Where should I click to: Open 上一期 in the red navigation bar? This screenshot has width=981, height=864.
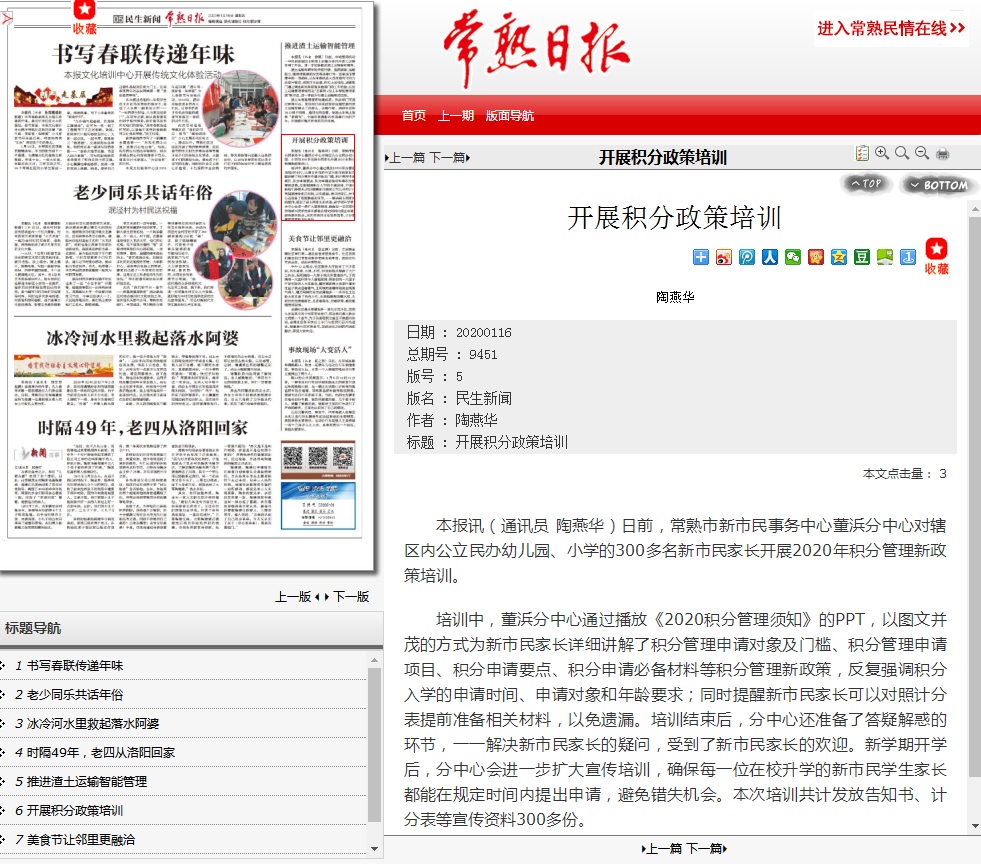pos(455,116)
